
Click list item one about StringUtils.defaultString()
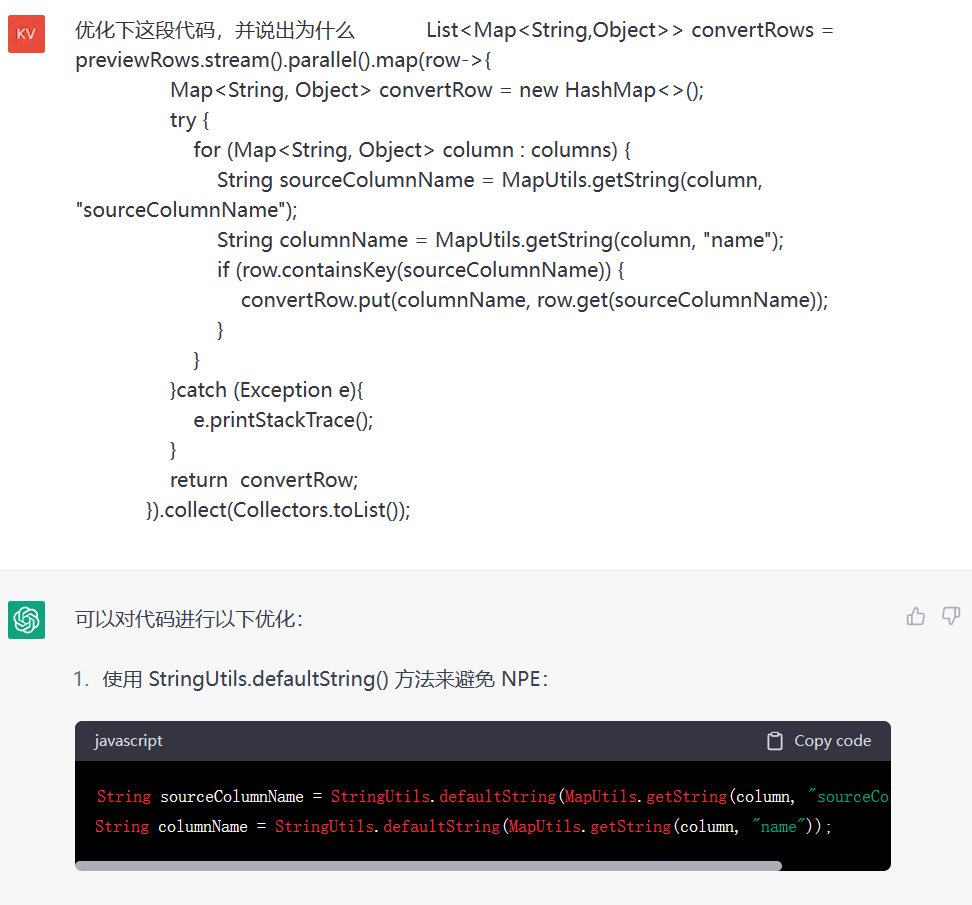tap(324, 679)
